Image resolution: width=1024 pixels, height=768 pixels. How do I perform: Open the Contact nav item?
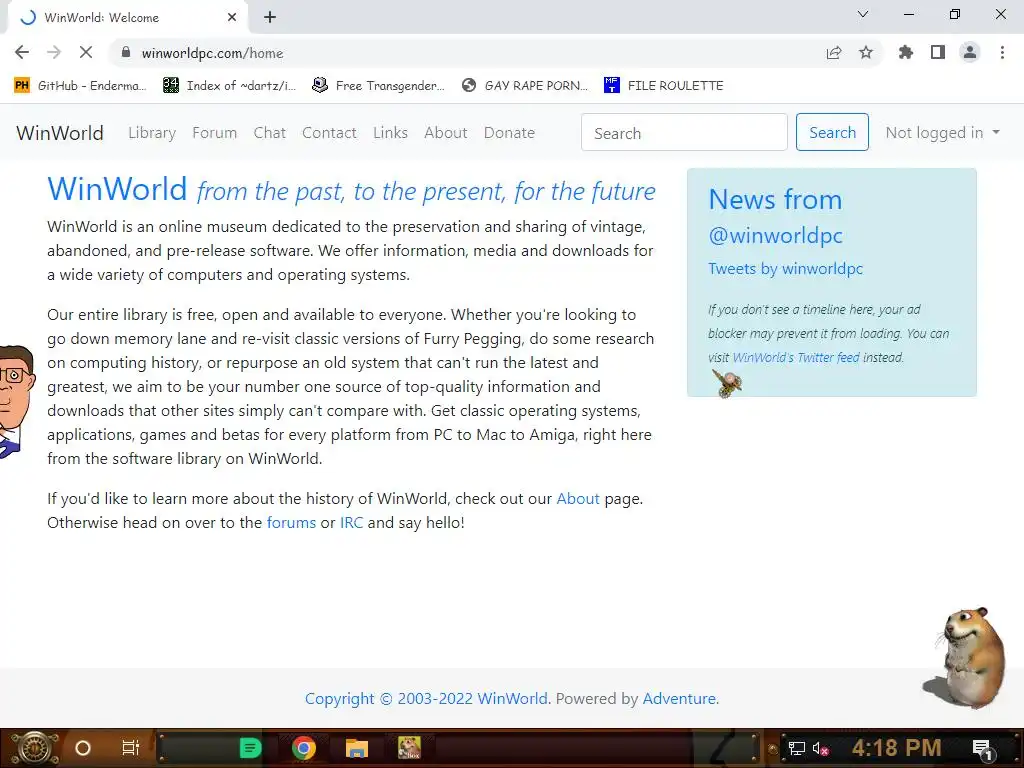click(x=329, y=133)
